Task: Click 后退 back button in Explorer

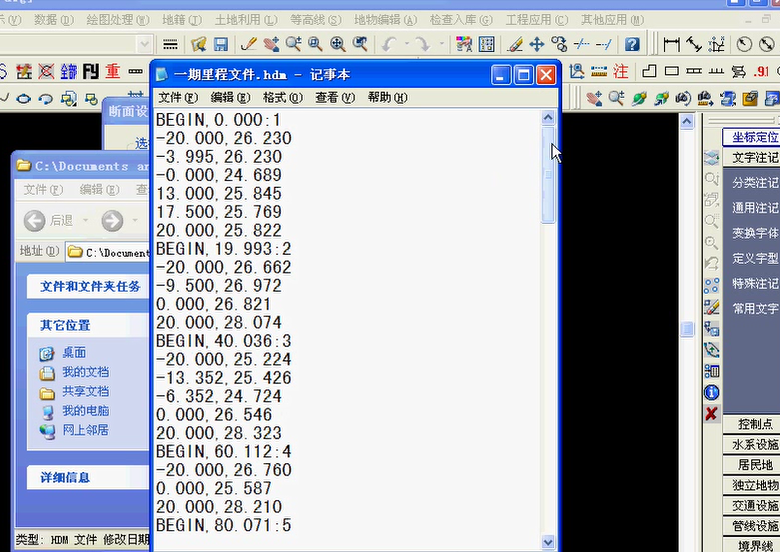Action: [49, 220]
